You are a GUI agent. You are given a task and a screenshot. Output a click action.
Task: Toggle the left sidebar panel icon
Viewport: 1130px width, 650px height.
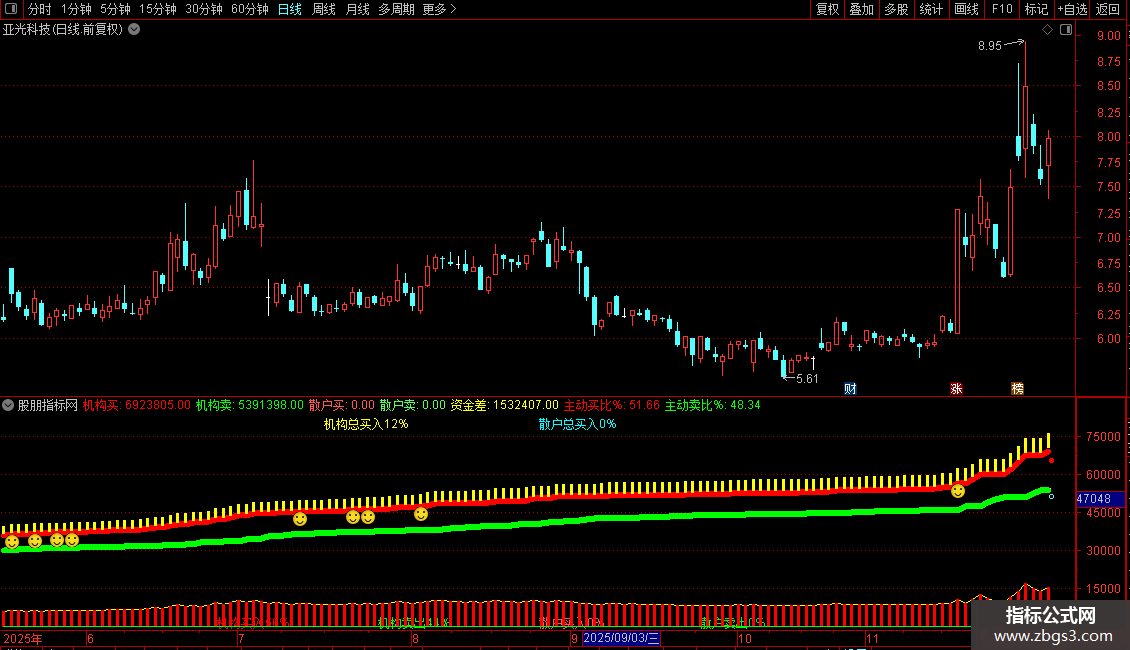(12, 9)
